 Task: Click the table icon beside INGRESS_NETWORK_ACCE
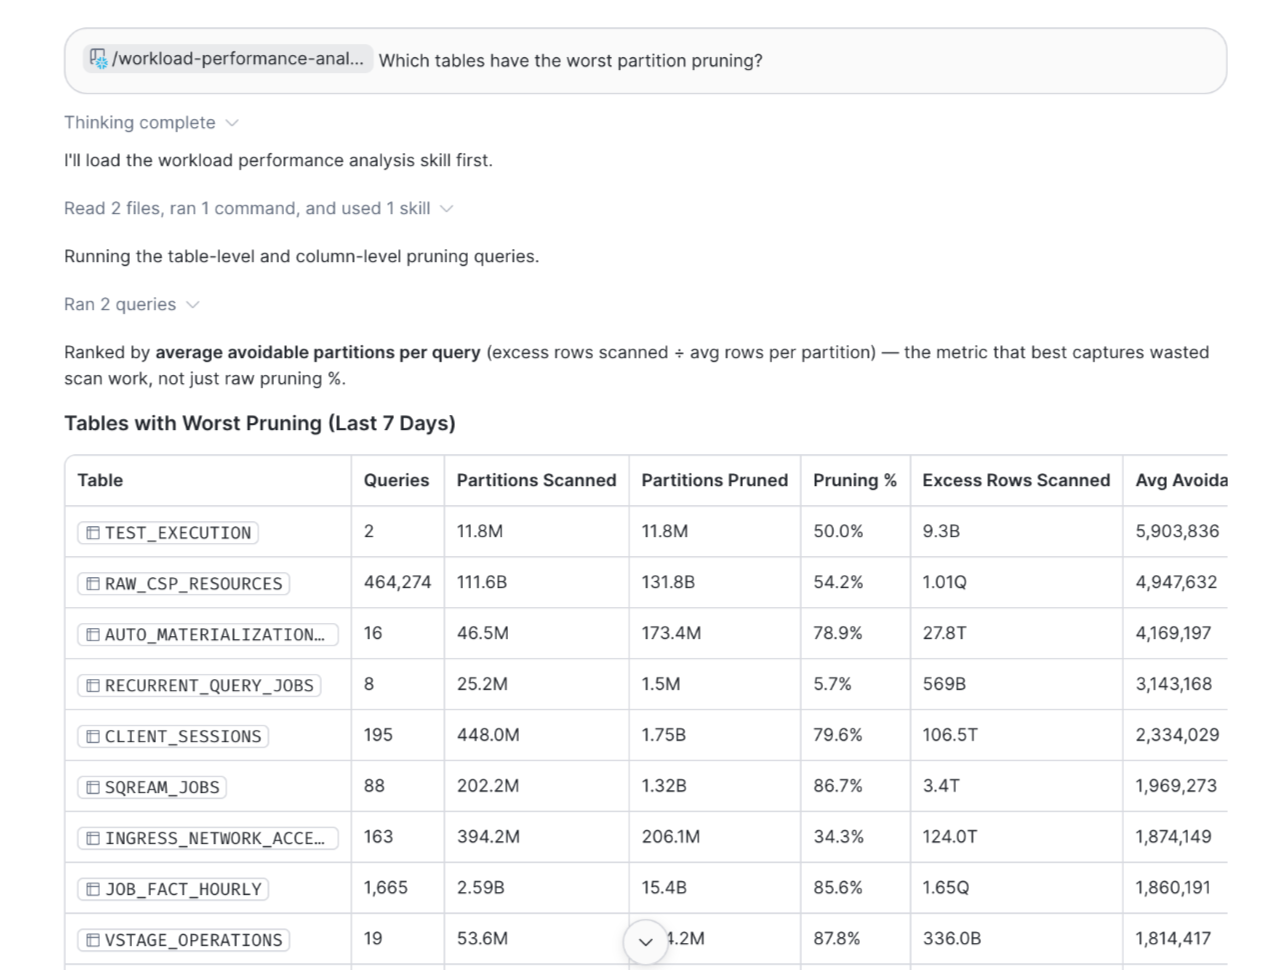[x=93, y=839]
